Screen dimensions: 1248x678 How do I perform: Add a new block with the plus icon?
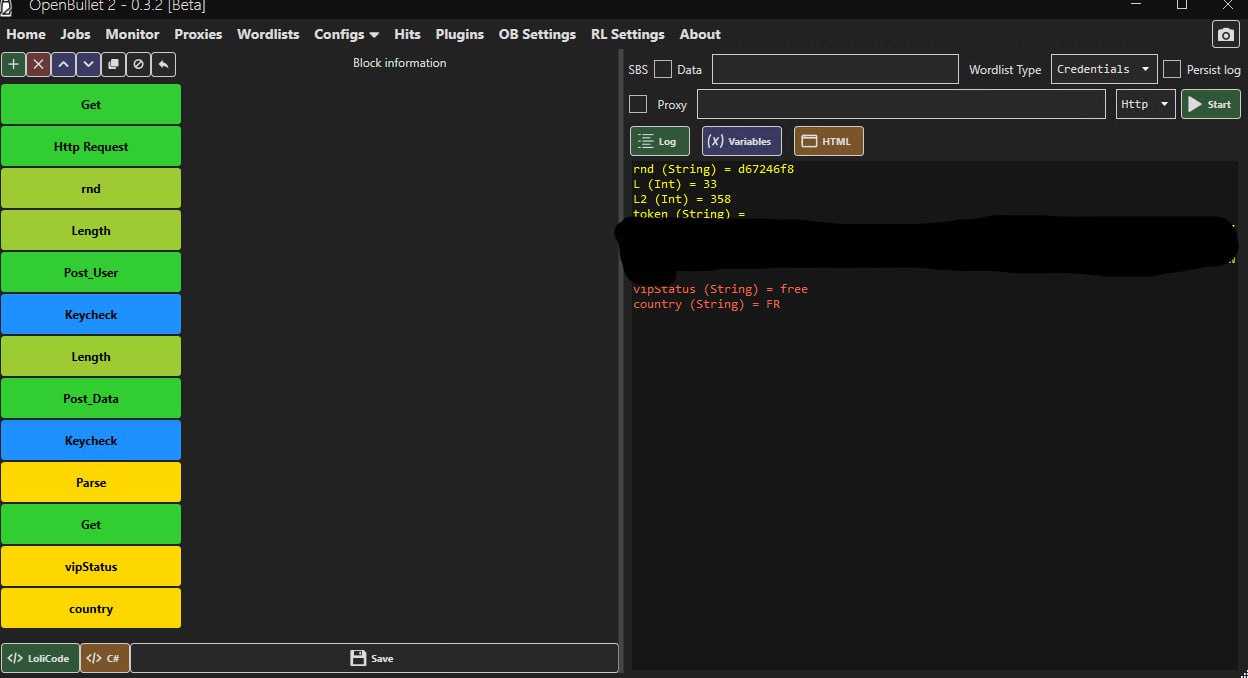13,64
